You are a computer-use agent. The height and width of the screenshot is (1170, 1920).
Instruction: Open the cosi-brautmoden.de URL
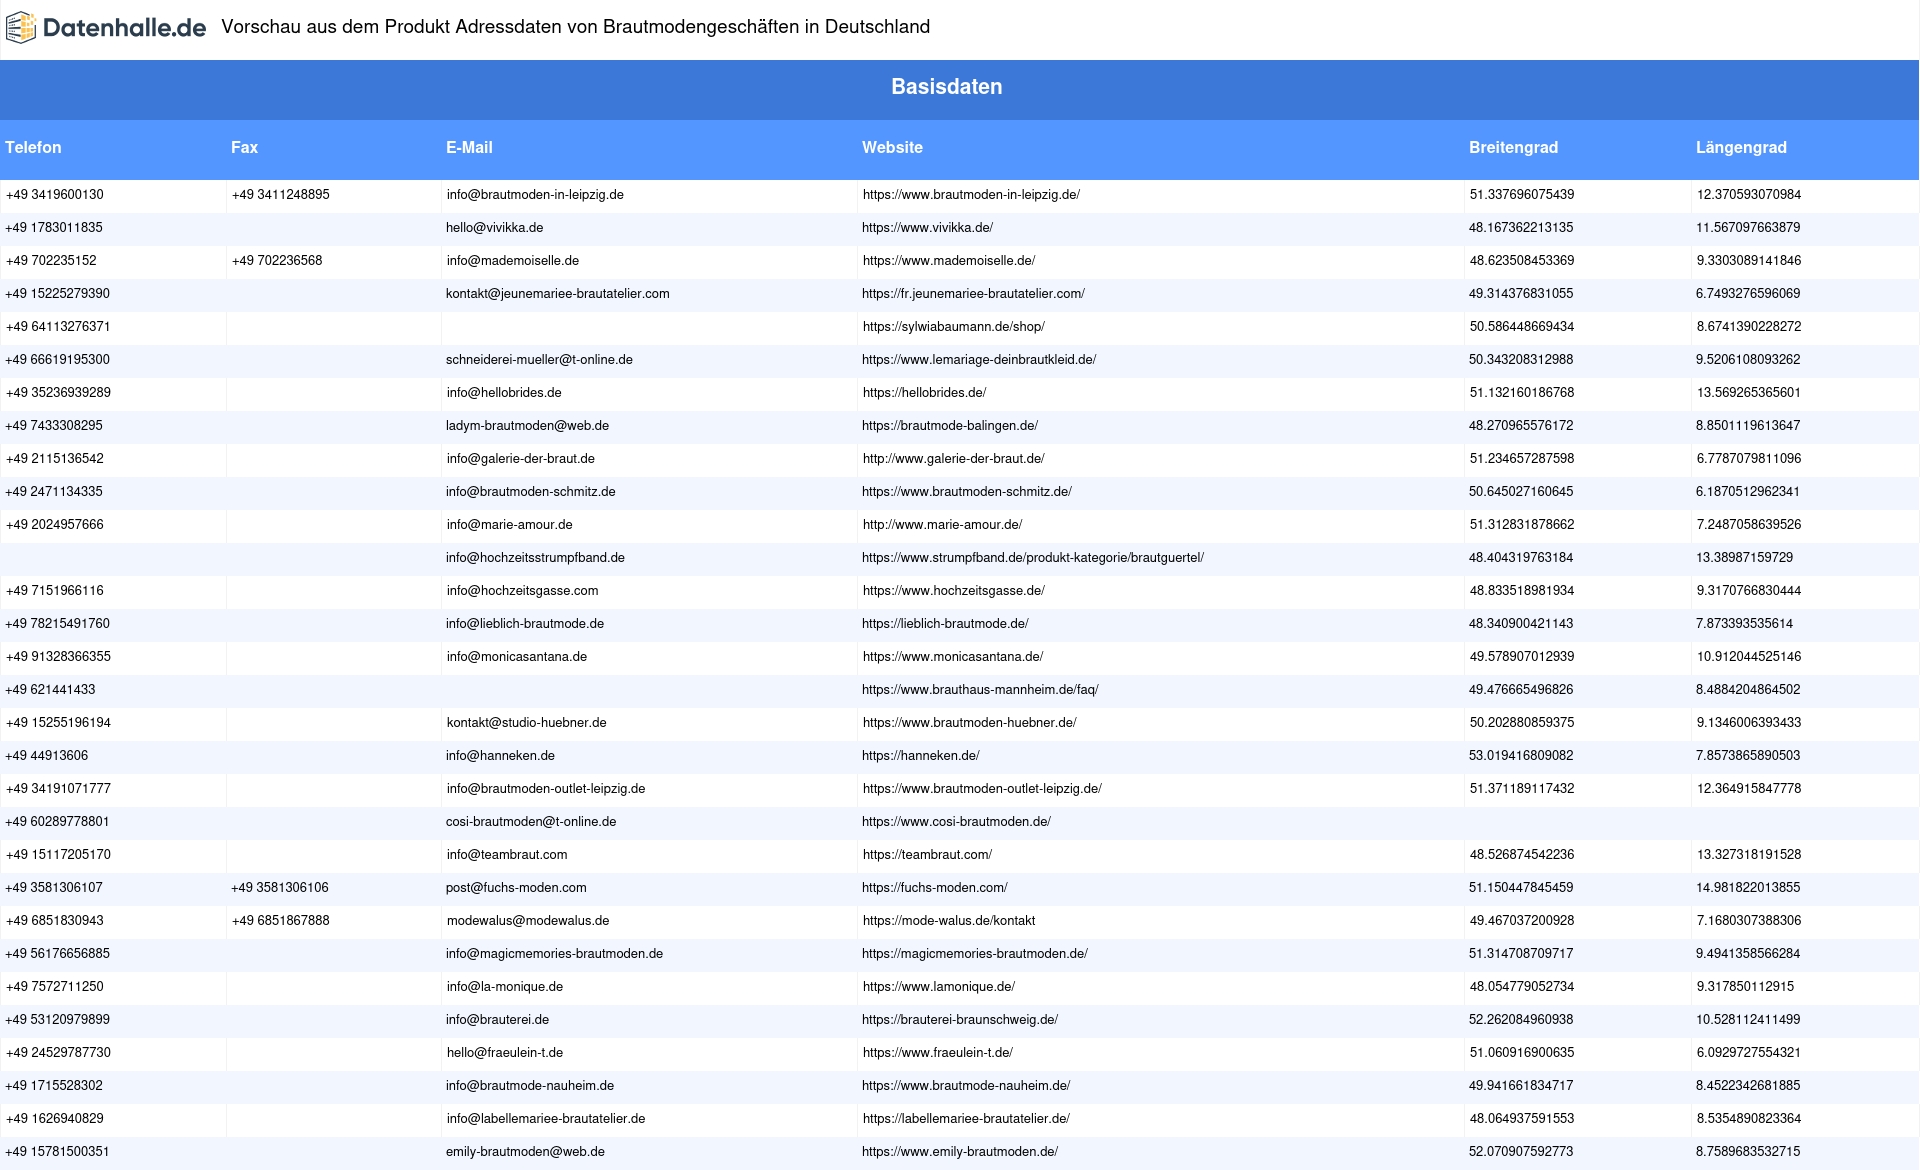coord(956,822)
